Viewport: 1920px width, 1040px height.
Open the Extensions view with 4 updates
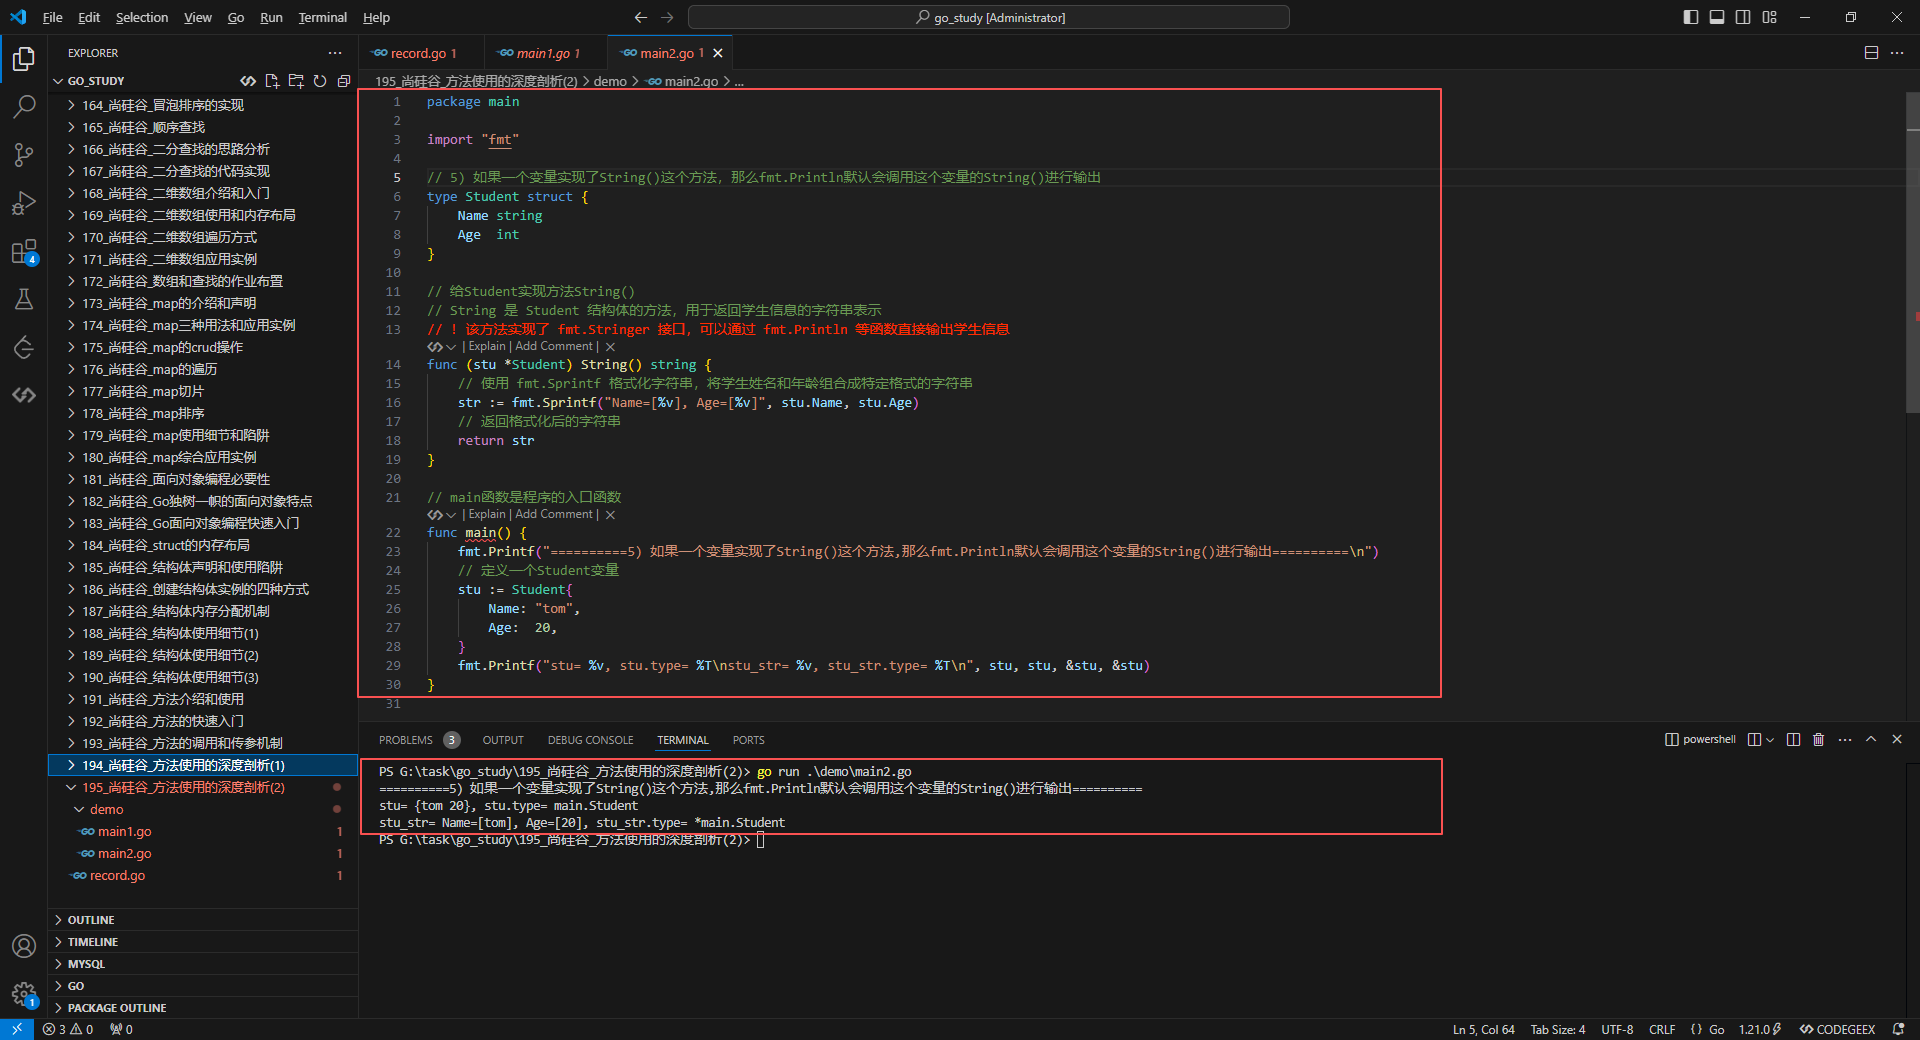24,252
